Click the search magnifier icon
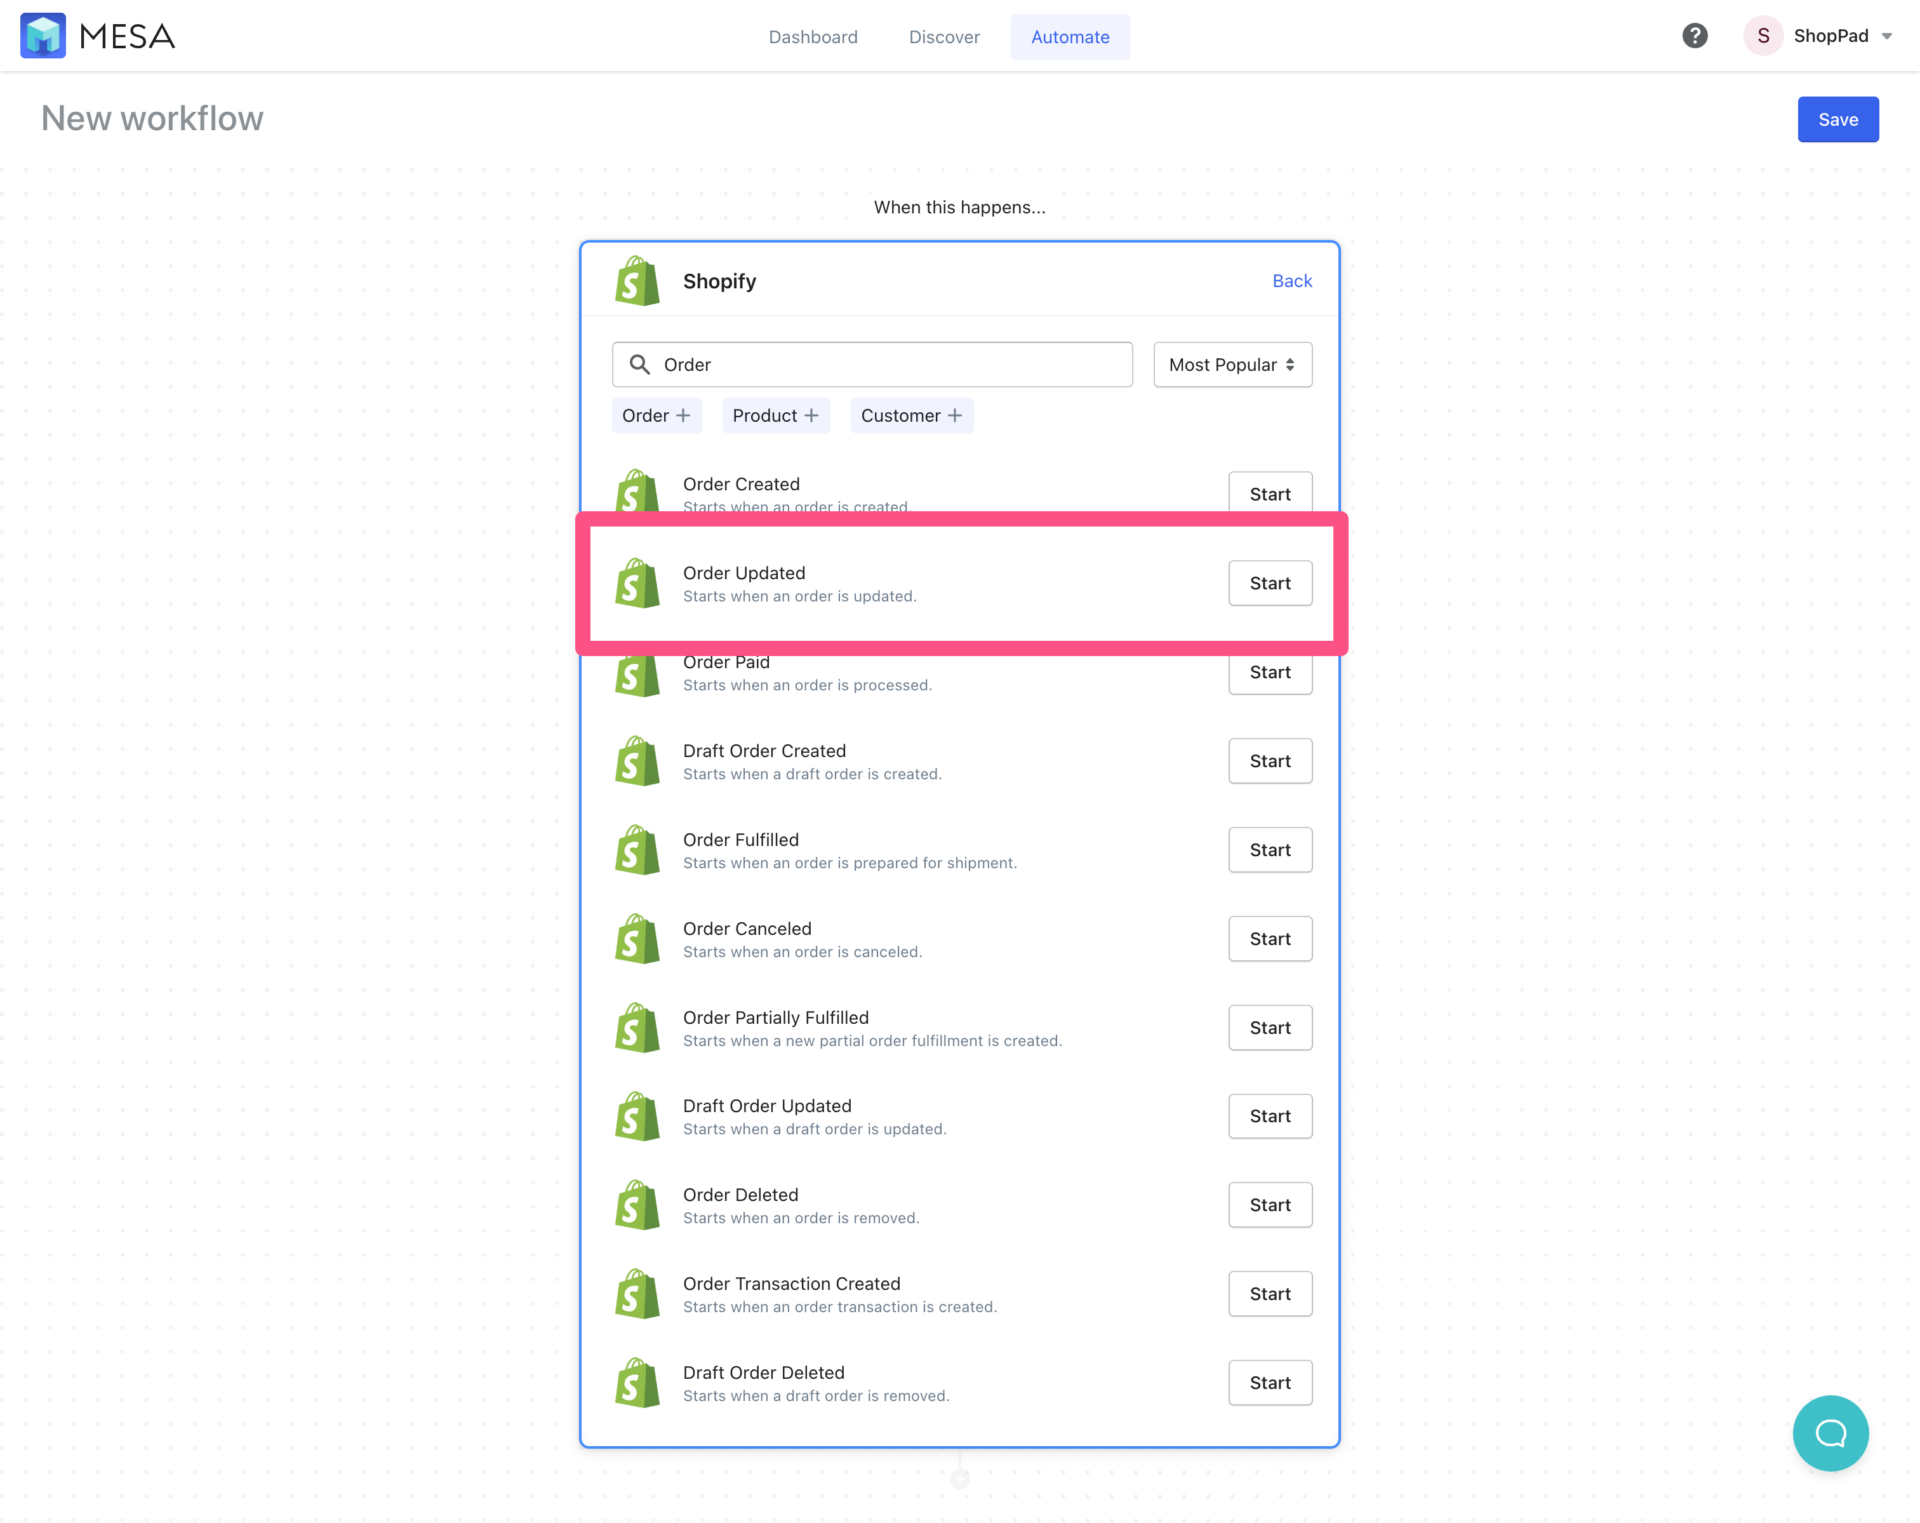The width and height of the screenshot is (1920, 1523). click(x=640, y=364)
